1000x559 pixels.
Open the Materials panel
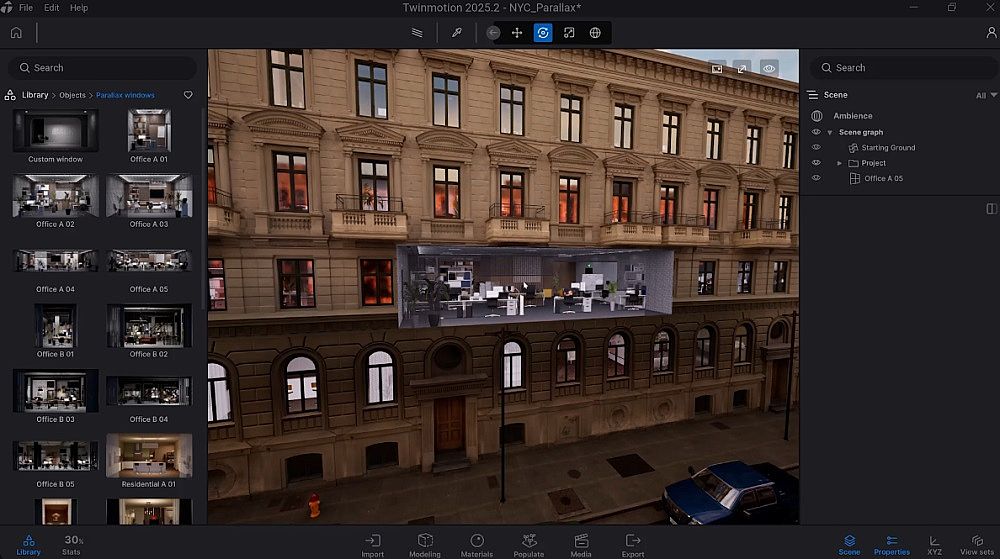click(477, 545)
